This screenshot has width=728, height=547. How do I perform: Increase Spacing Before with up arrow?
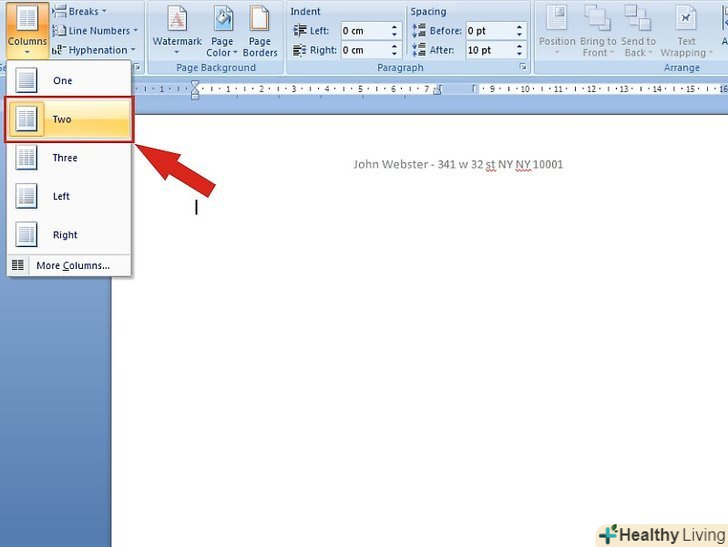[520, 27]
